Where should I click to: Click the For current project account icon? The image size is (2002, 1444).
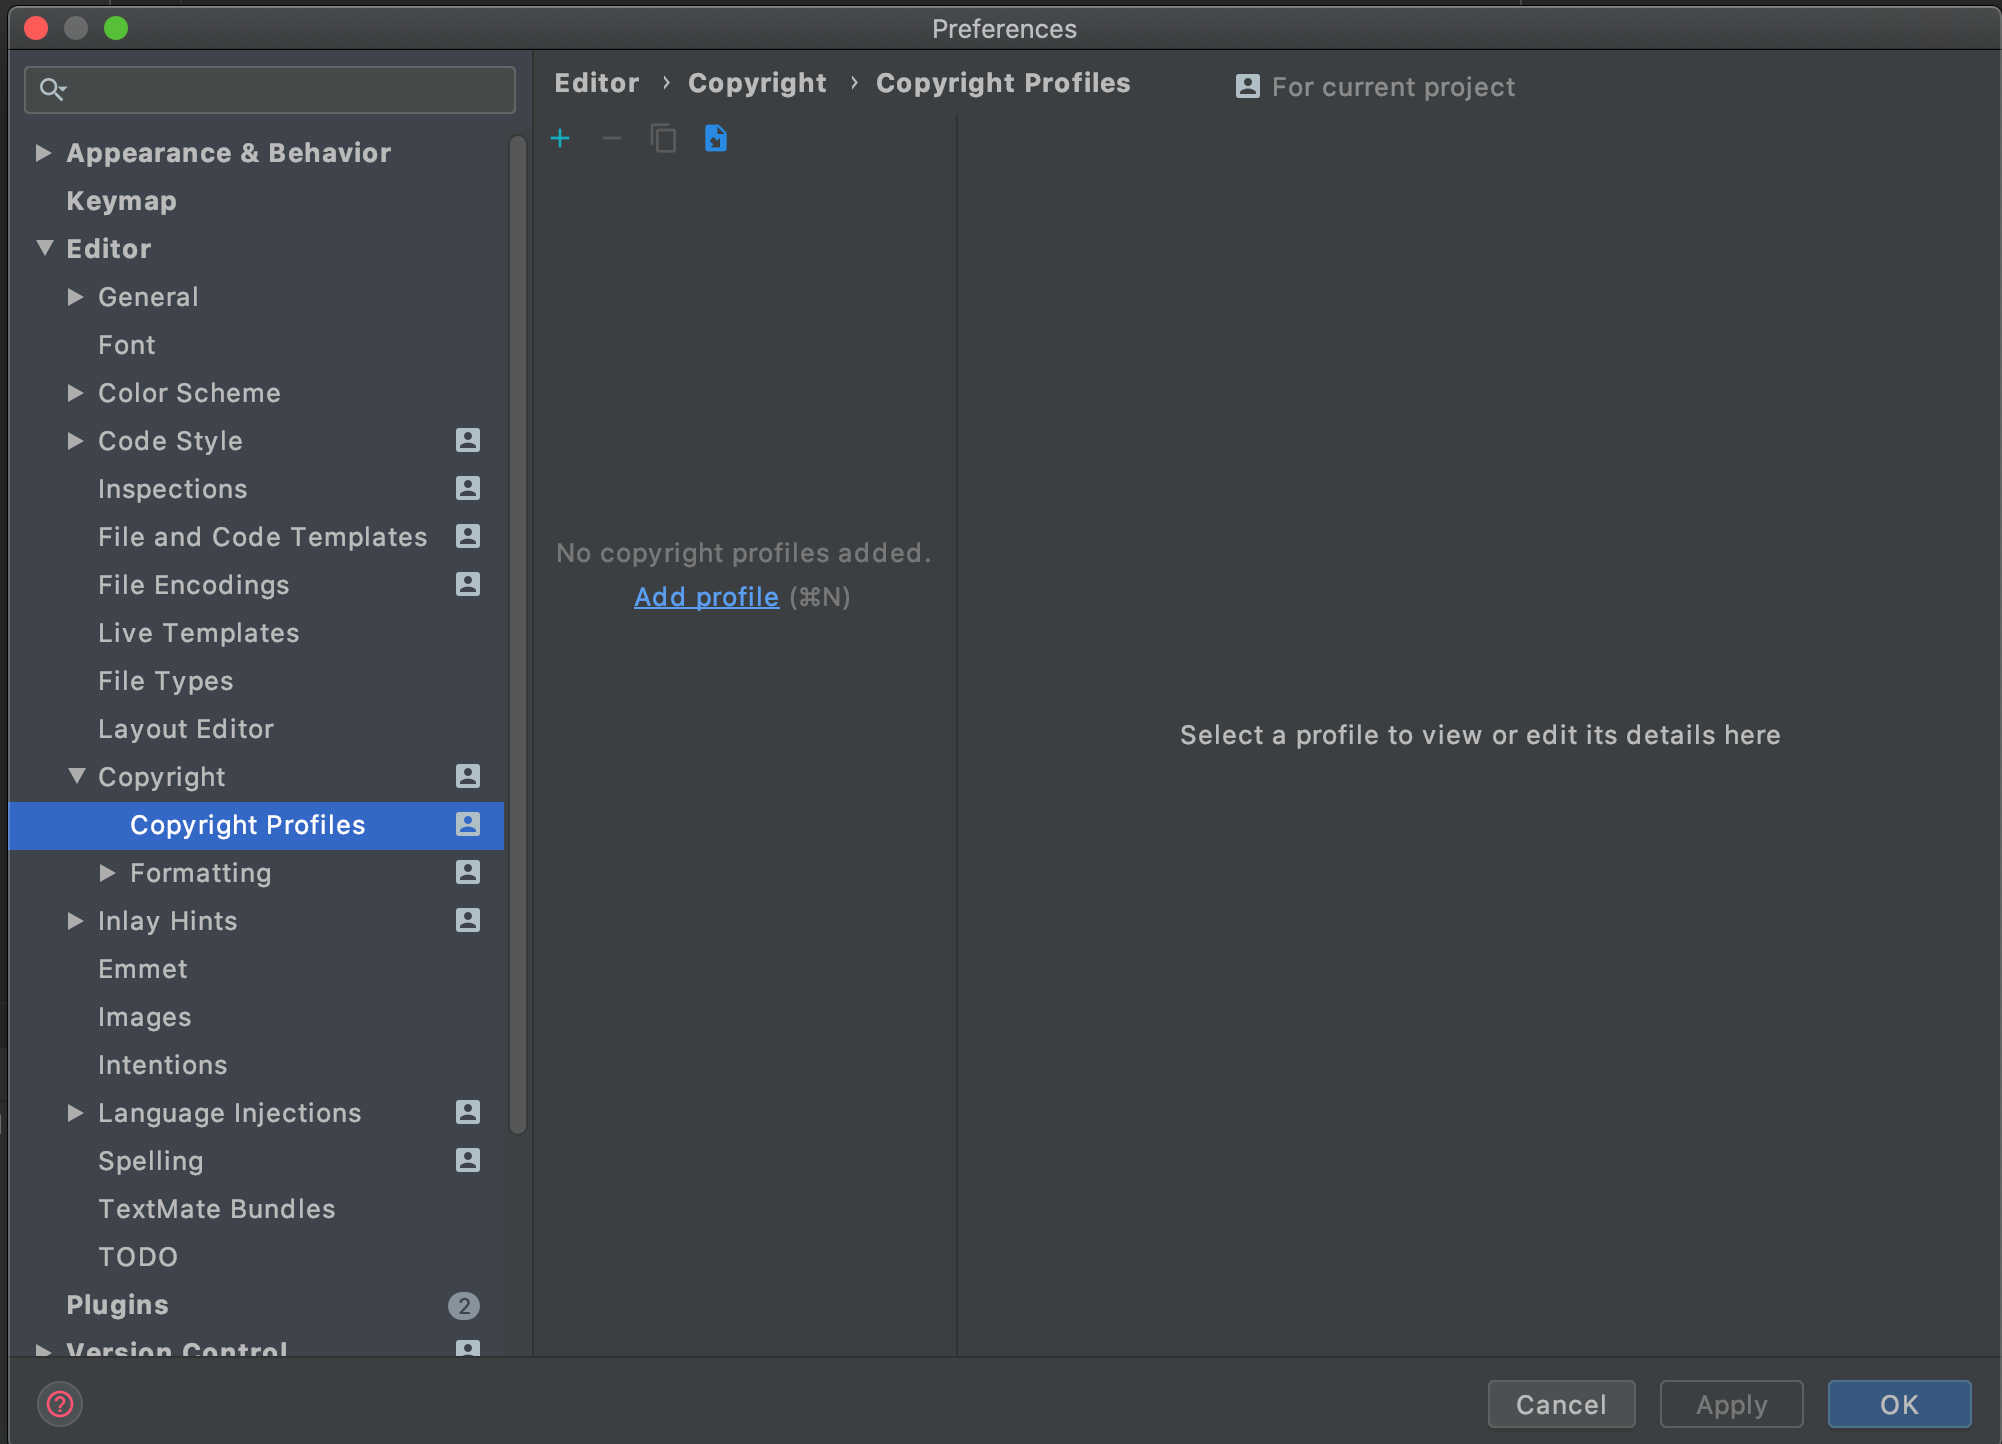click(x=1247, y=85)
